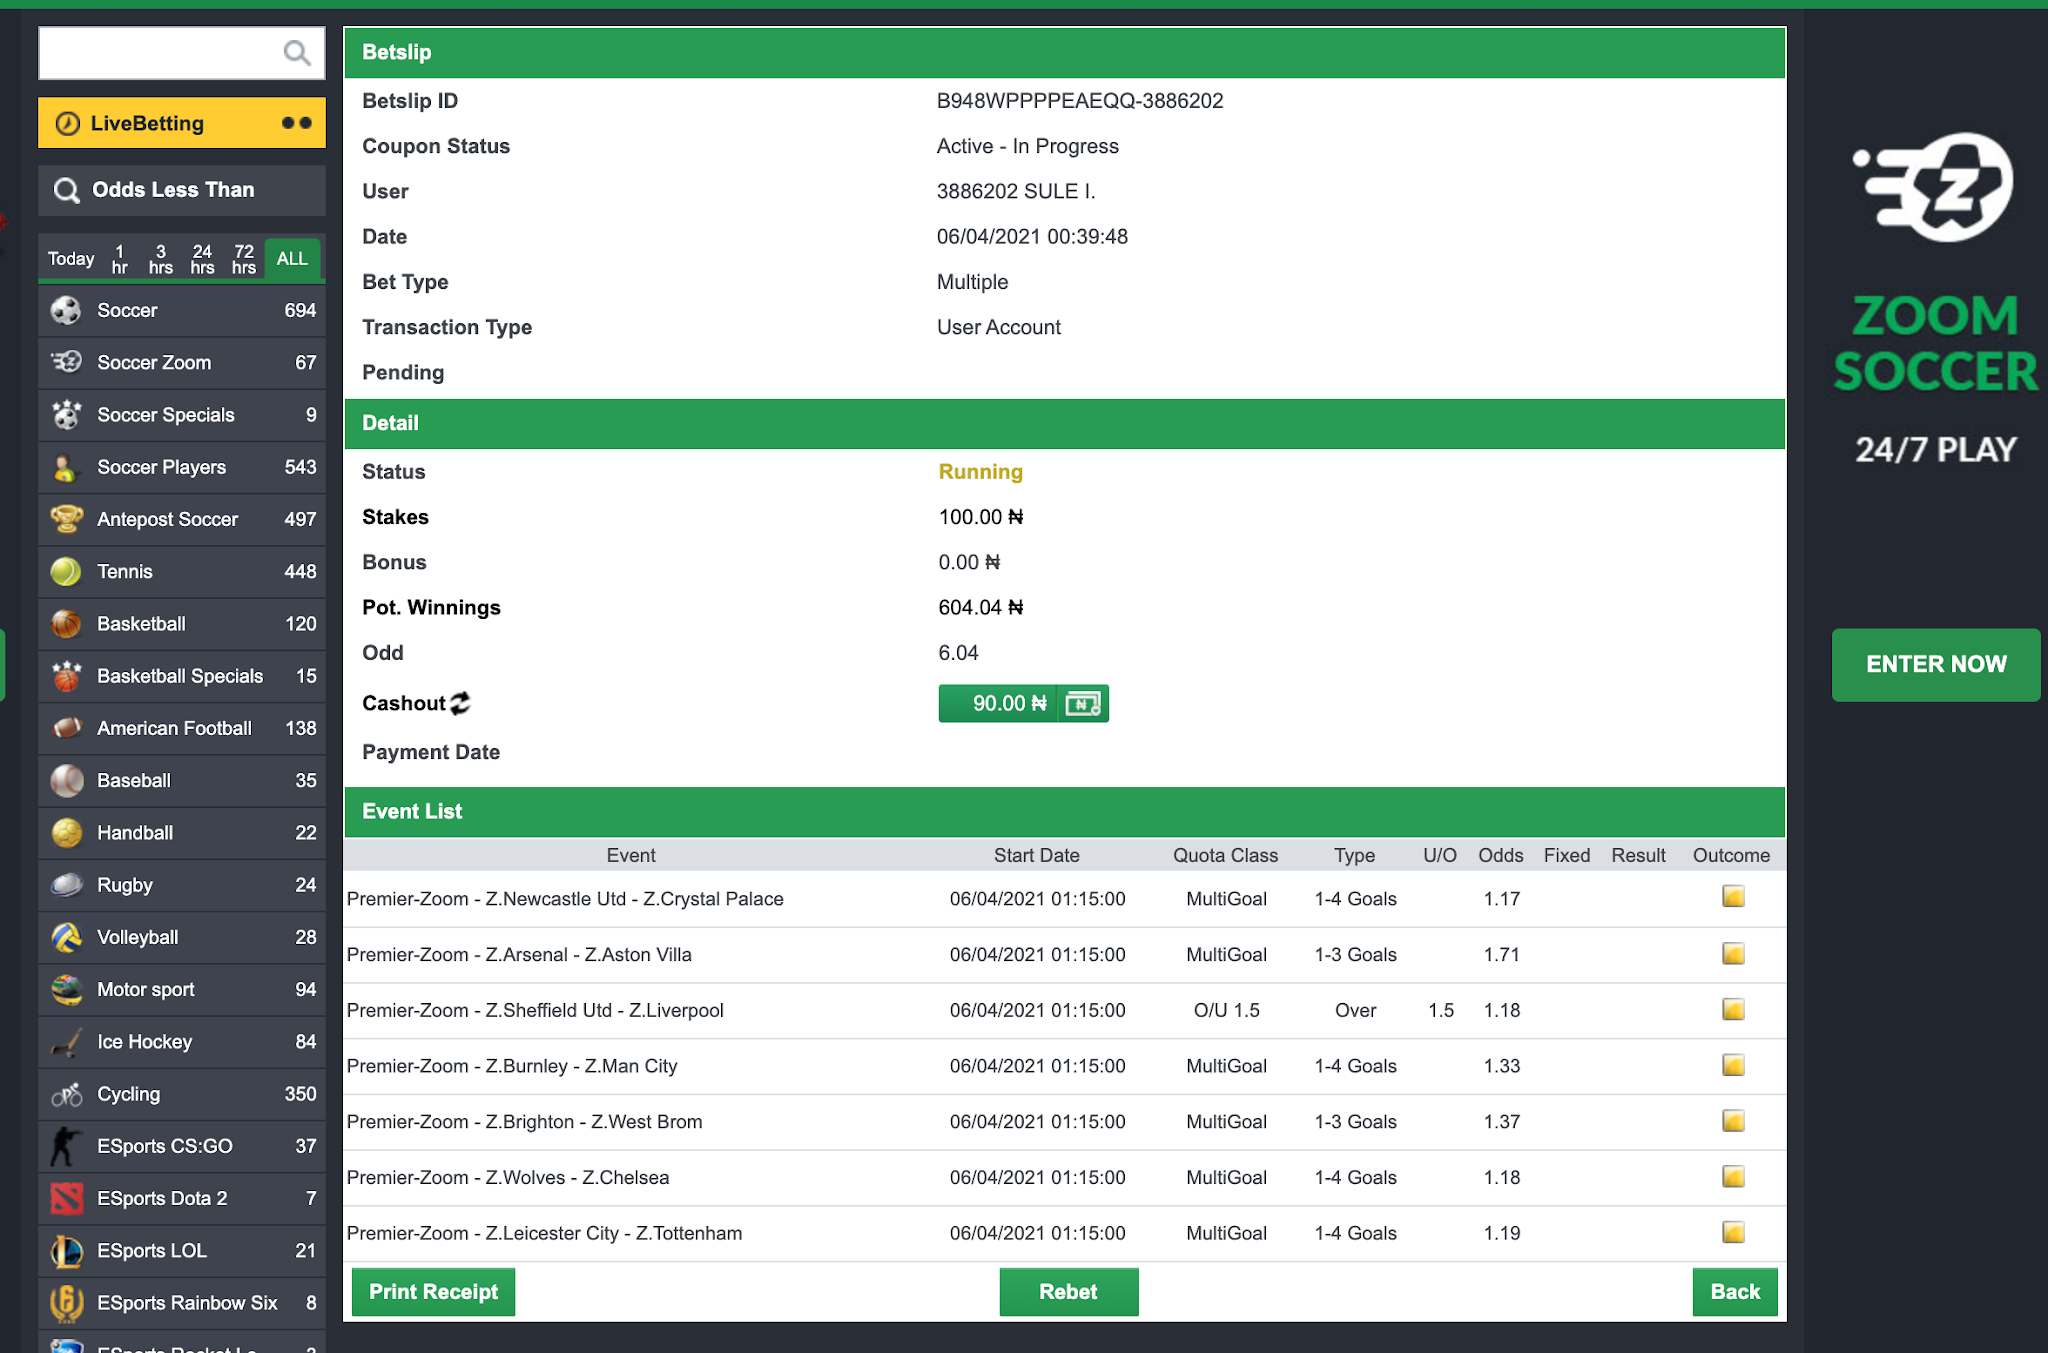Click the search magnifier icon
The height and width of the screenshot is (1353, 2048).
click(296, 53)
